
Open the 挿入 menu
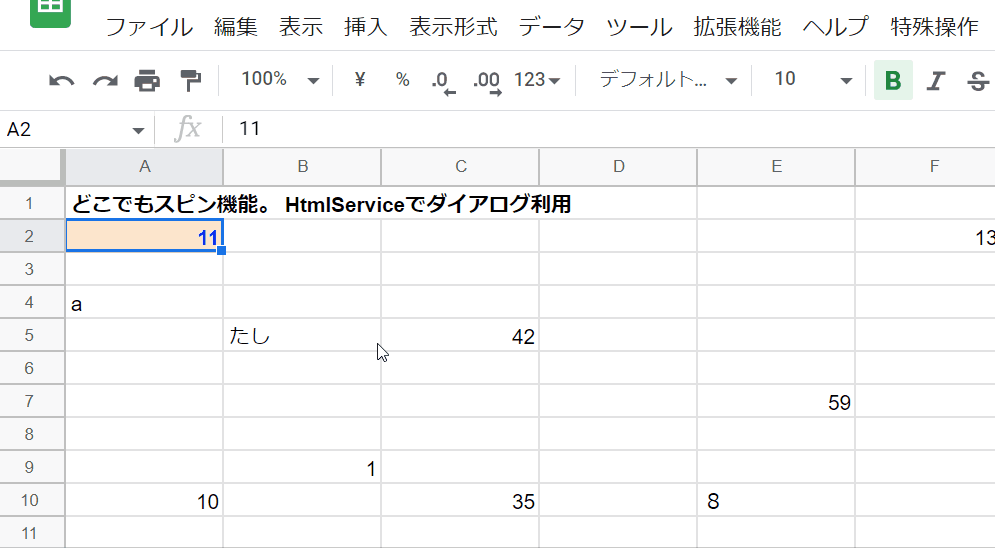click(x=366, y=27)
